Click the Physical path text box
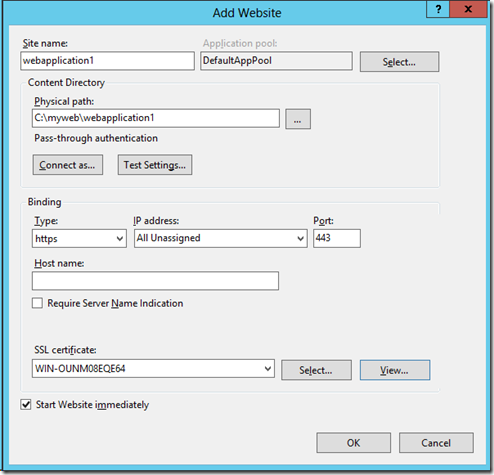This screenshot has width=494, height=475. (x=156, y=118)
